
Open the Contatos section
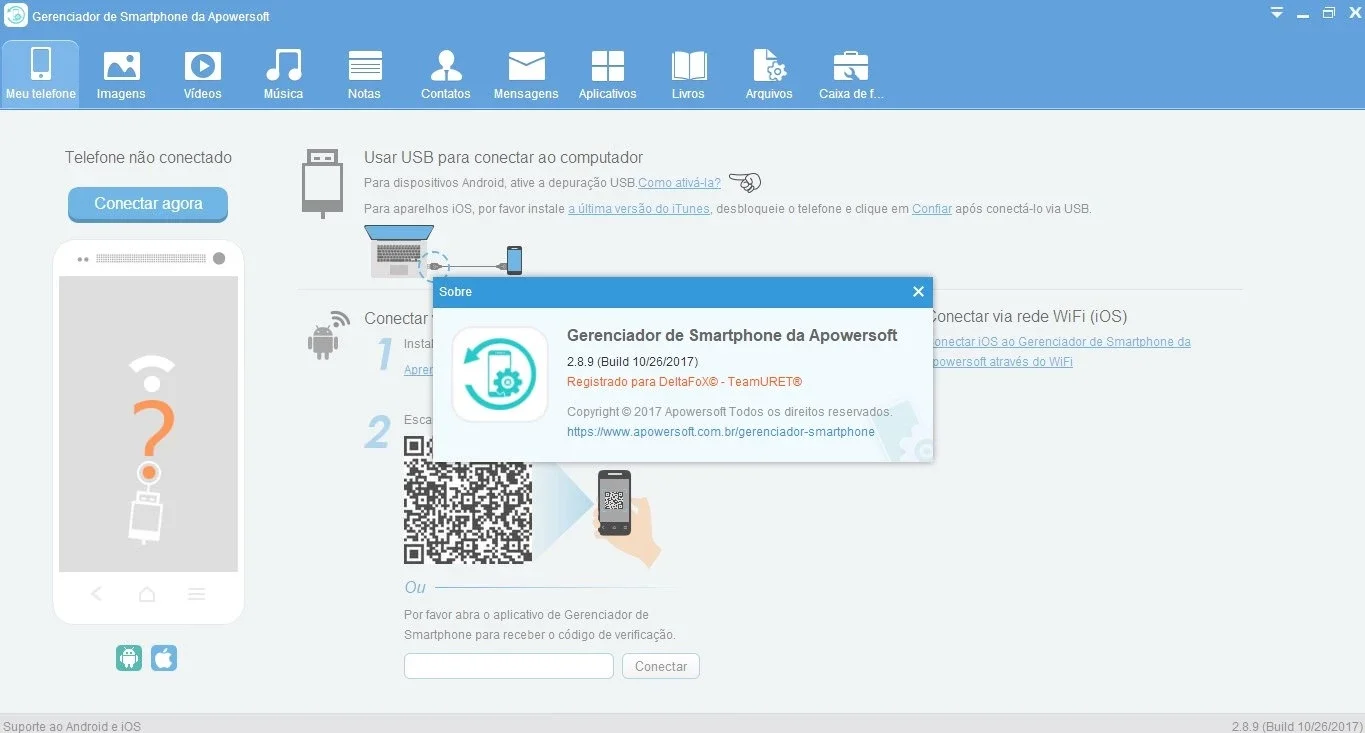[445, 73]
